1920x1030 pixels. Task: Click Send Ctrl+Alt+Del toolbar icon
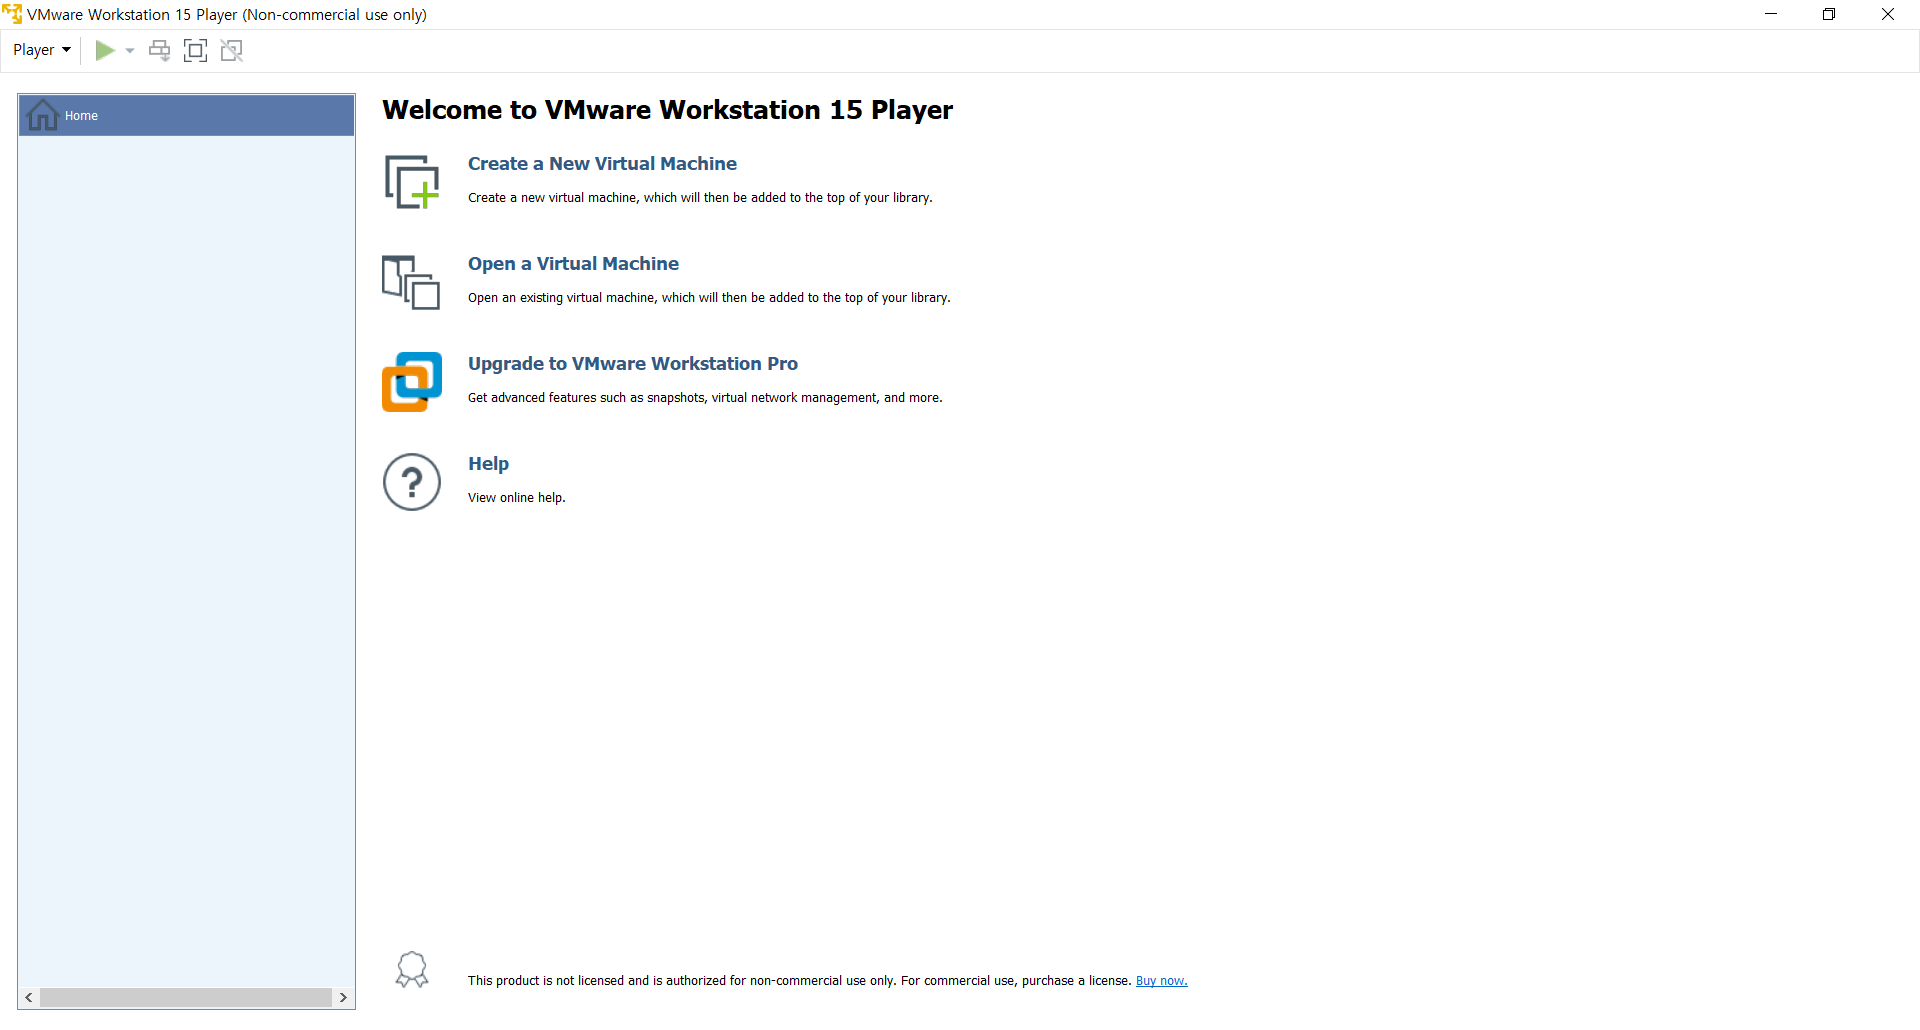point(160,50)
